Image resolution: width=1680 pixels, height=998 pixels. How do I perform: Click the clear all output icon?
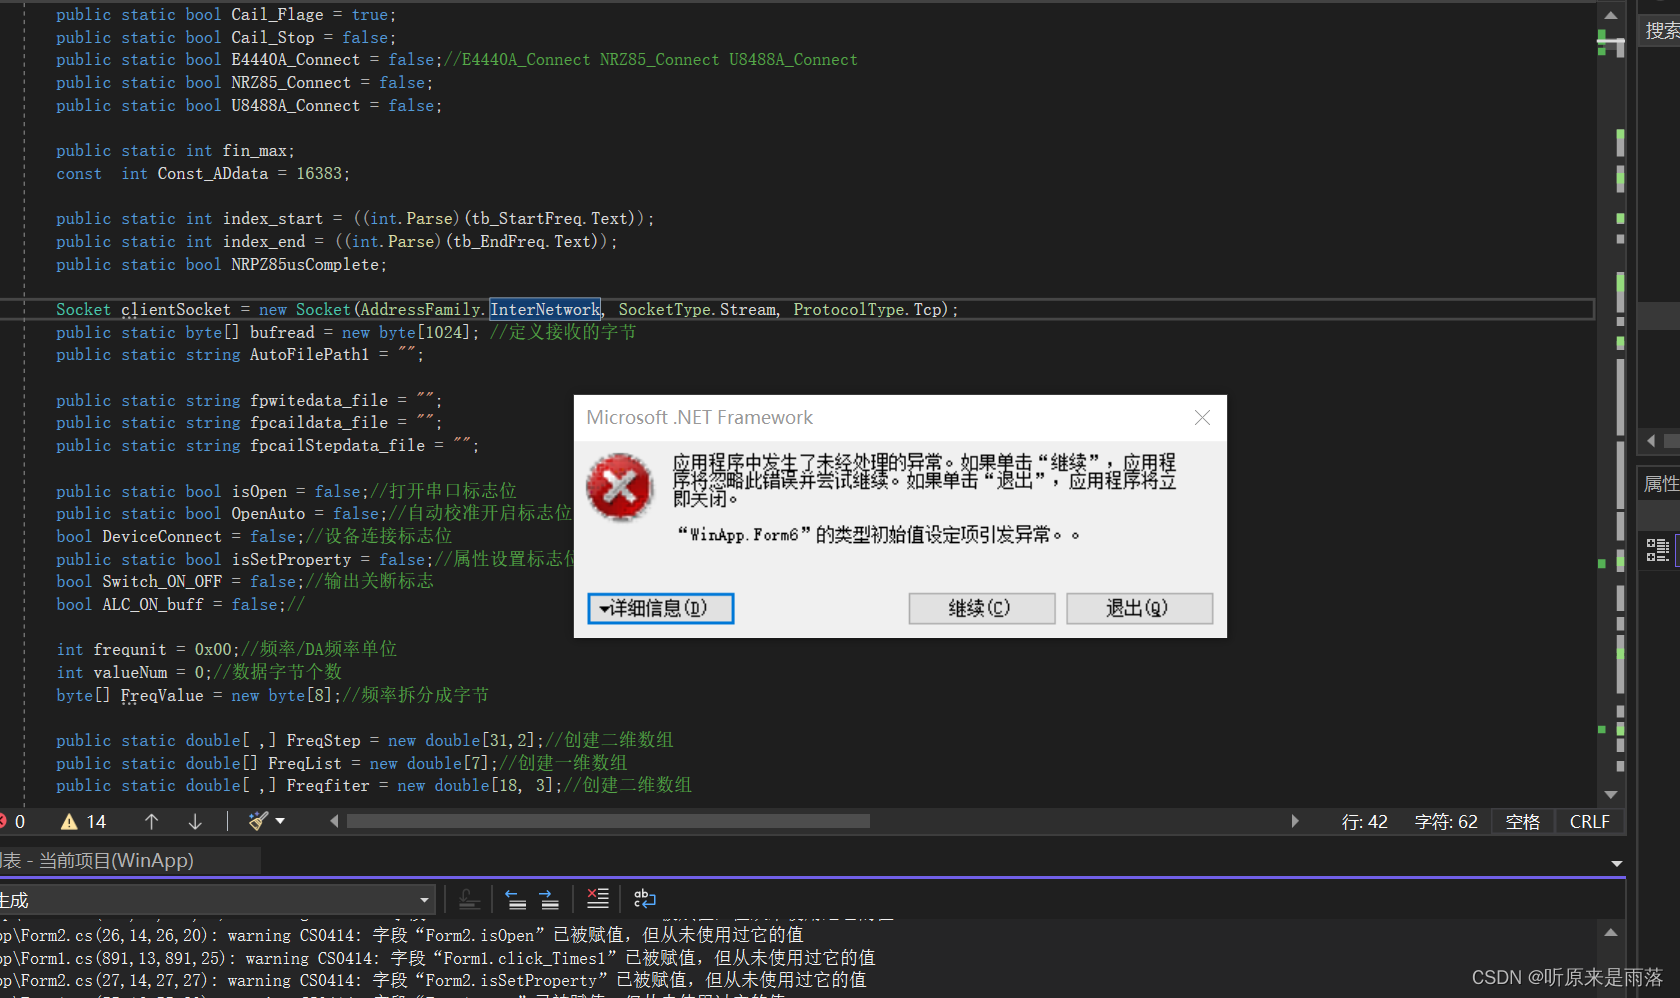click(x=597, y=898)
